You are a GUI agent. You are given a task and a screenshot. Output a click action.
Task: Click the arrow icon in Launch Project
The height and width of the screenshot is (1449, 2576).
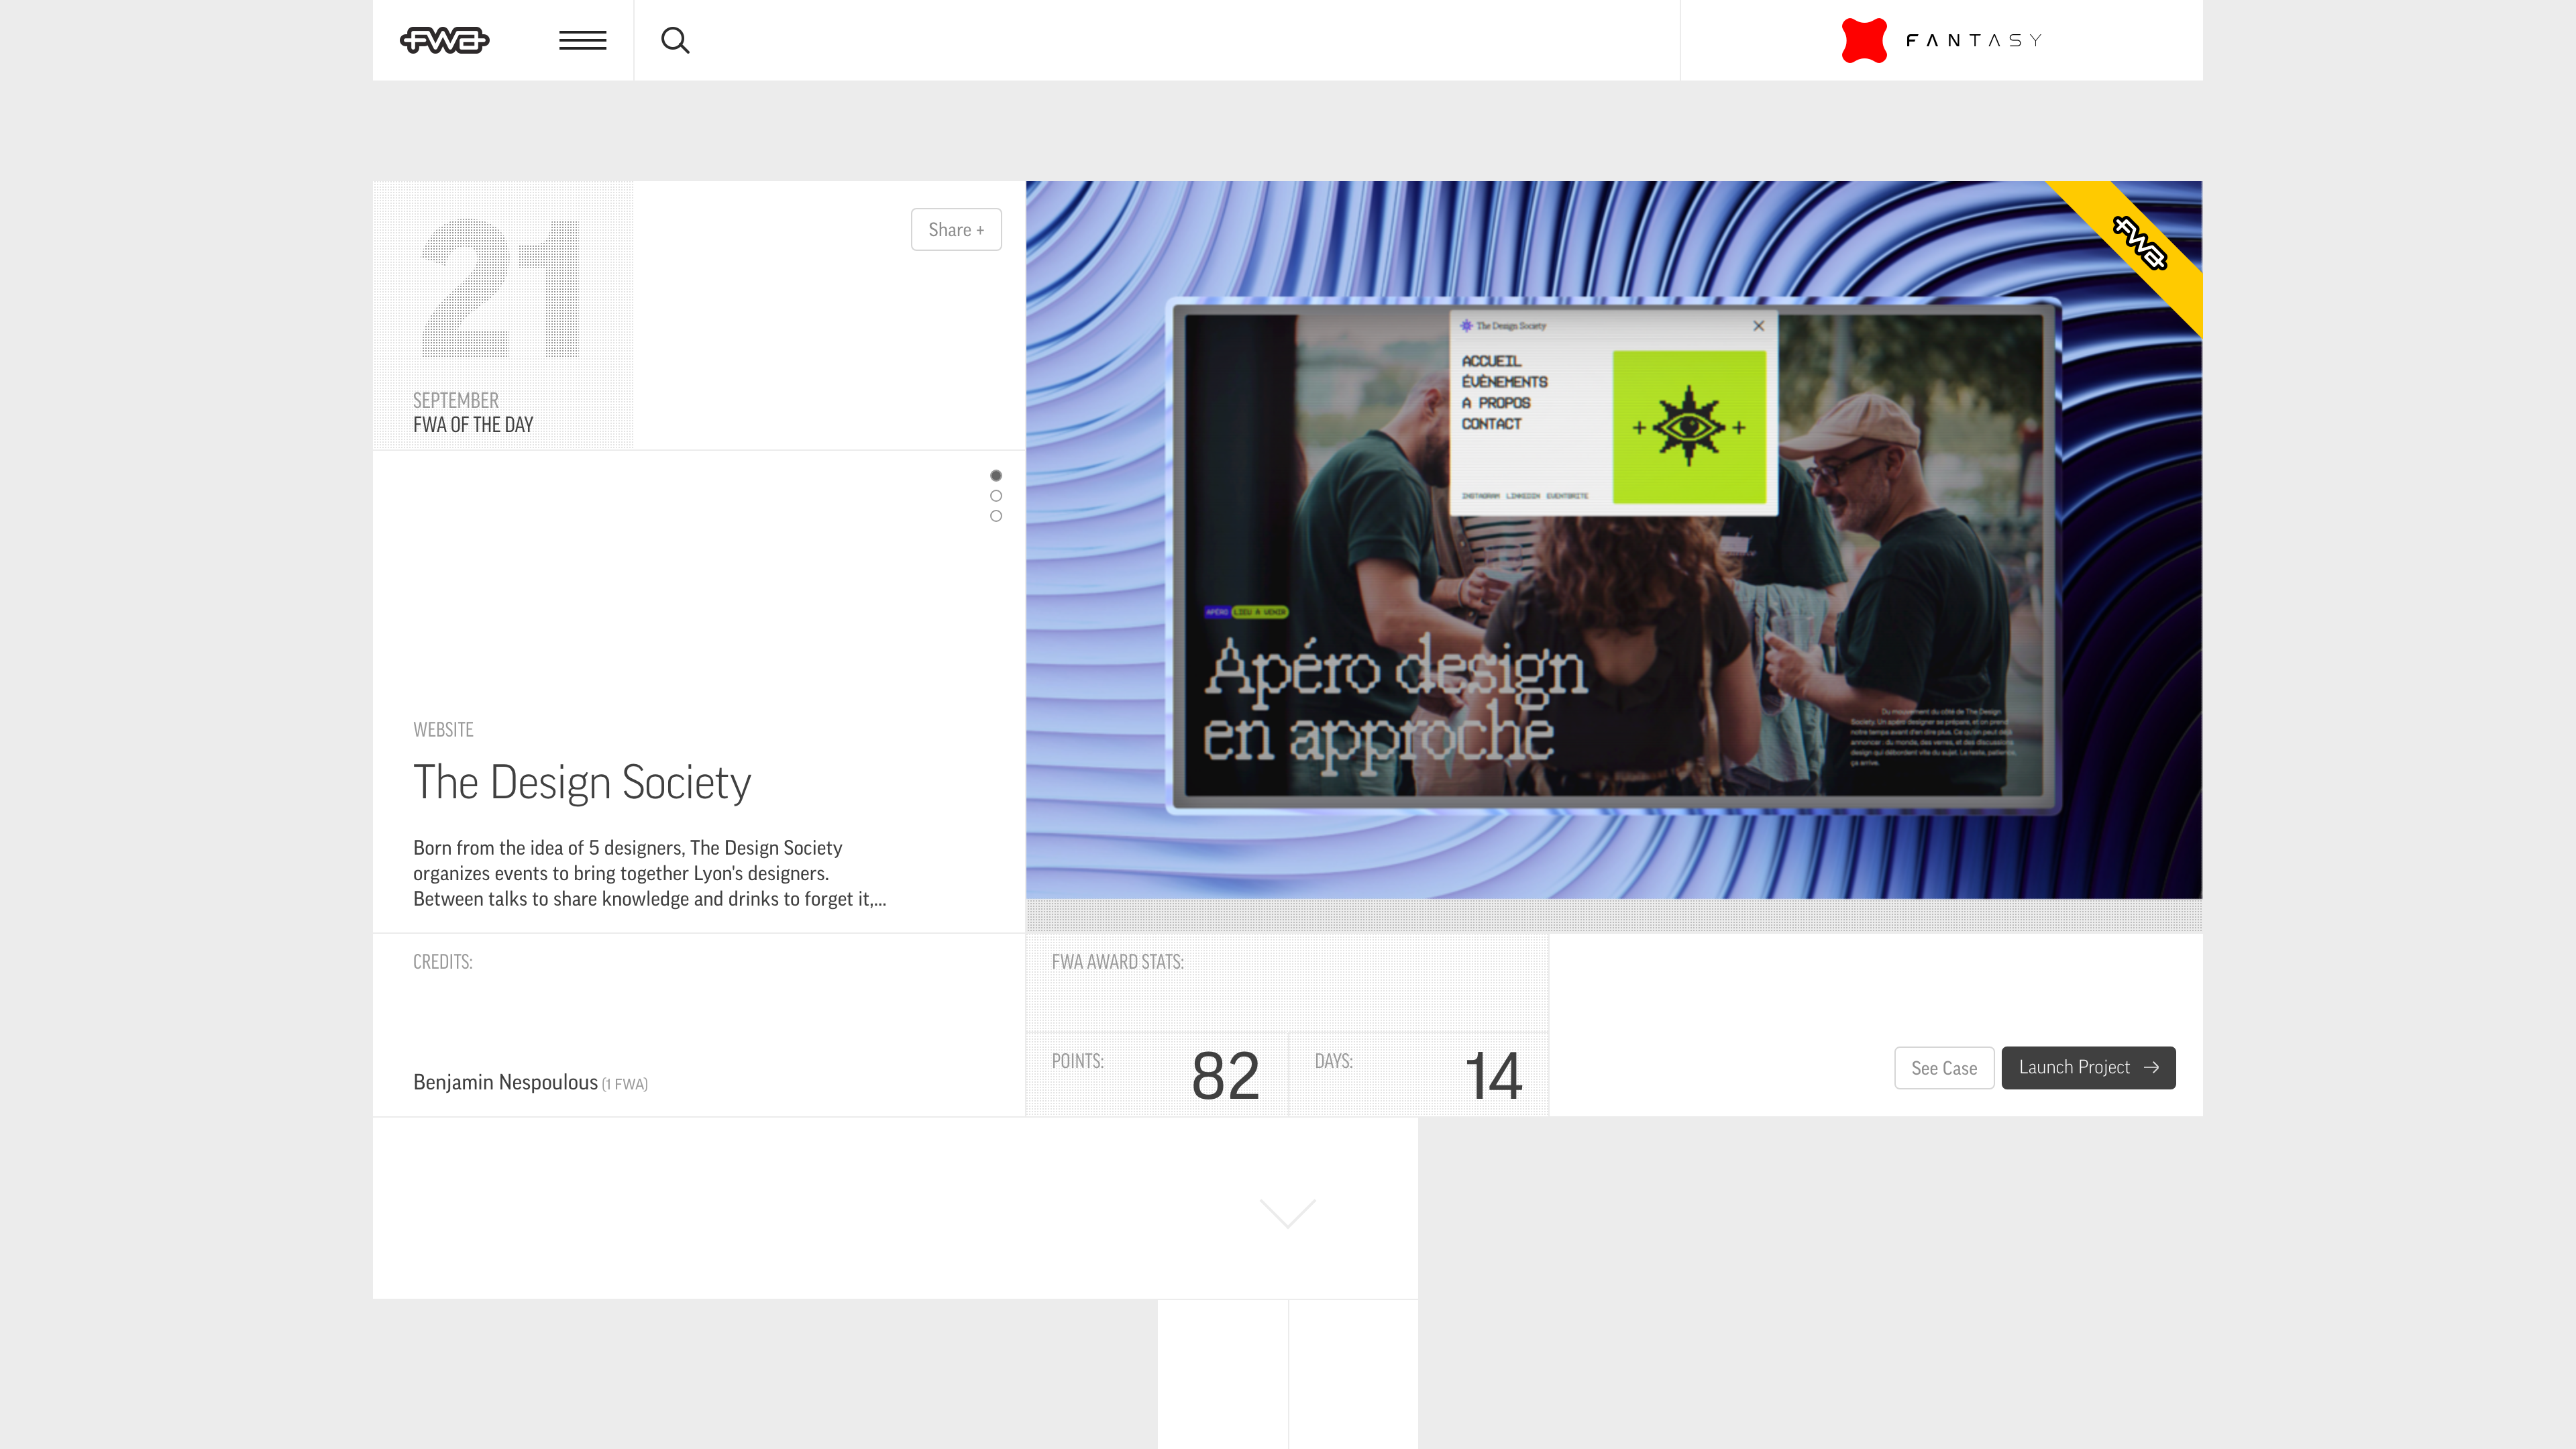2151,1068
